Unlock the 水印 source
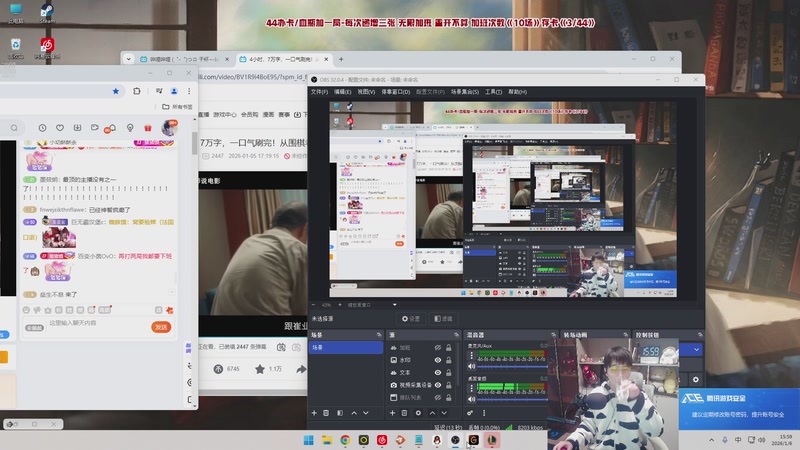Image resolution: width=800 pixels, height=450 pixels. 448,360
